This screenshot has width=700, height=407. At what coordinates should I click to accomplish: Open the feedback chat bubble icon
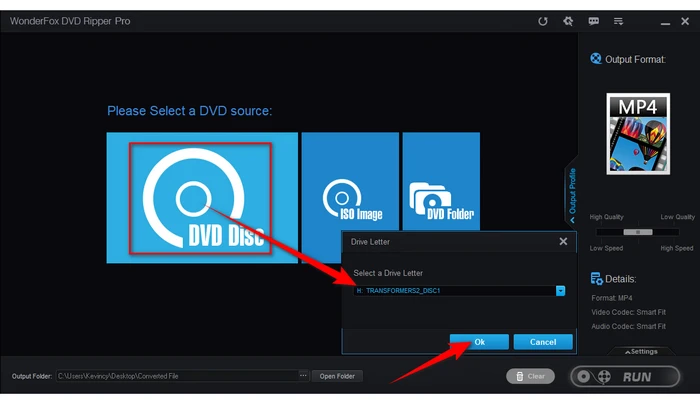point(593,21)
